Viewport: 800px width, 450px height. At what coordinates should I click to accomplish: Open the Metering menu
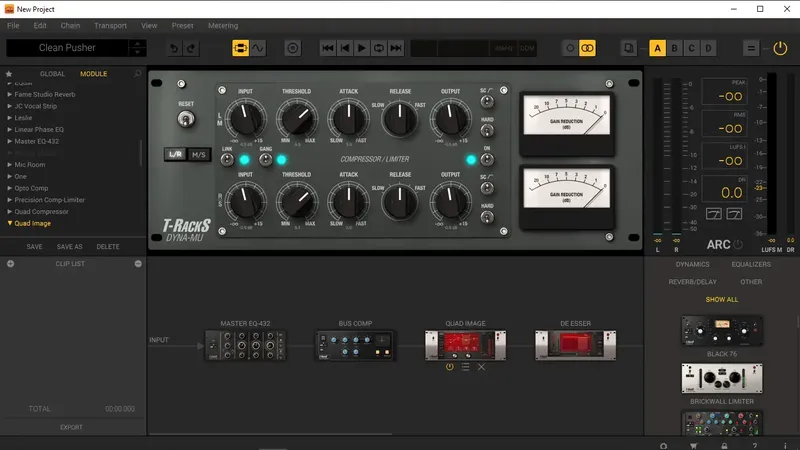(223, 26)
